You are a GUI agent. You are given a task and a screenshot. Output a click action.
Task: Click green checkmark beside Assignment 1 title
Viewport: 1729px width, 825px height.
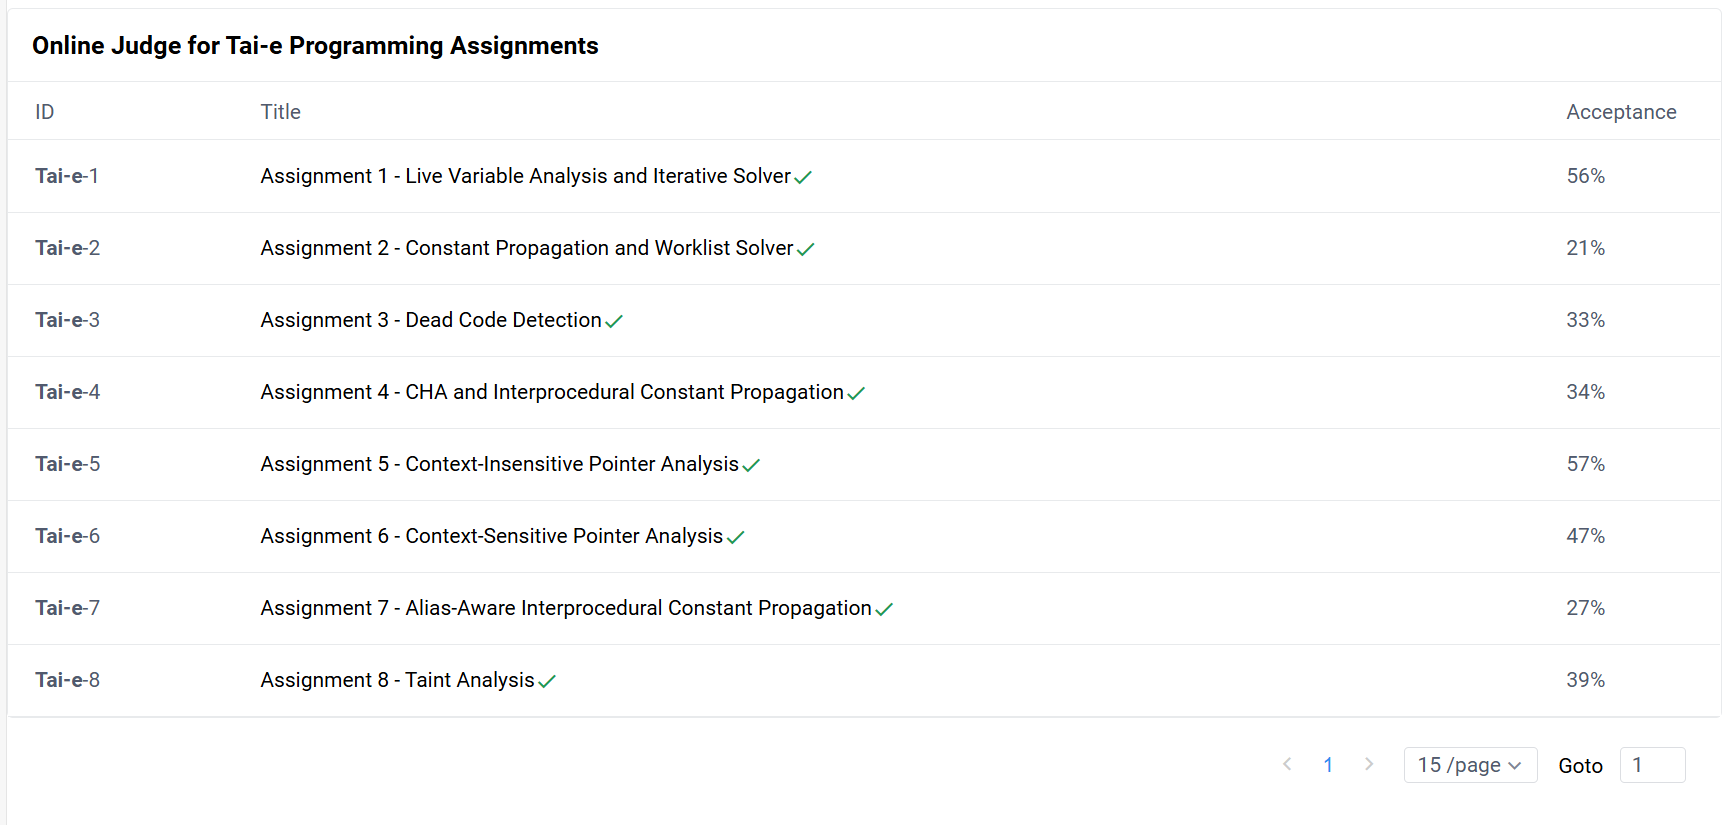click(803, 177)
